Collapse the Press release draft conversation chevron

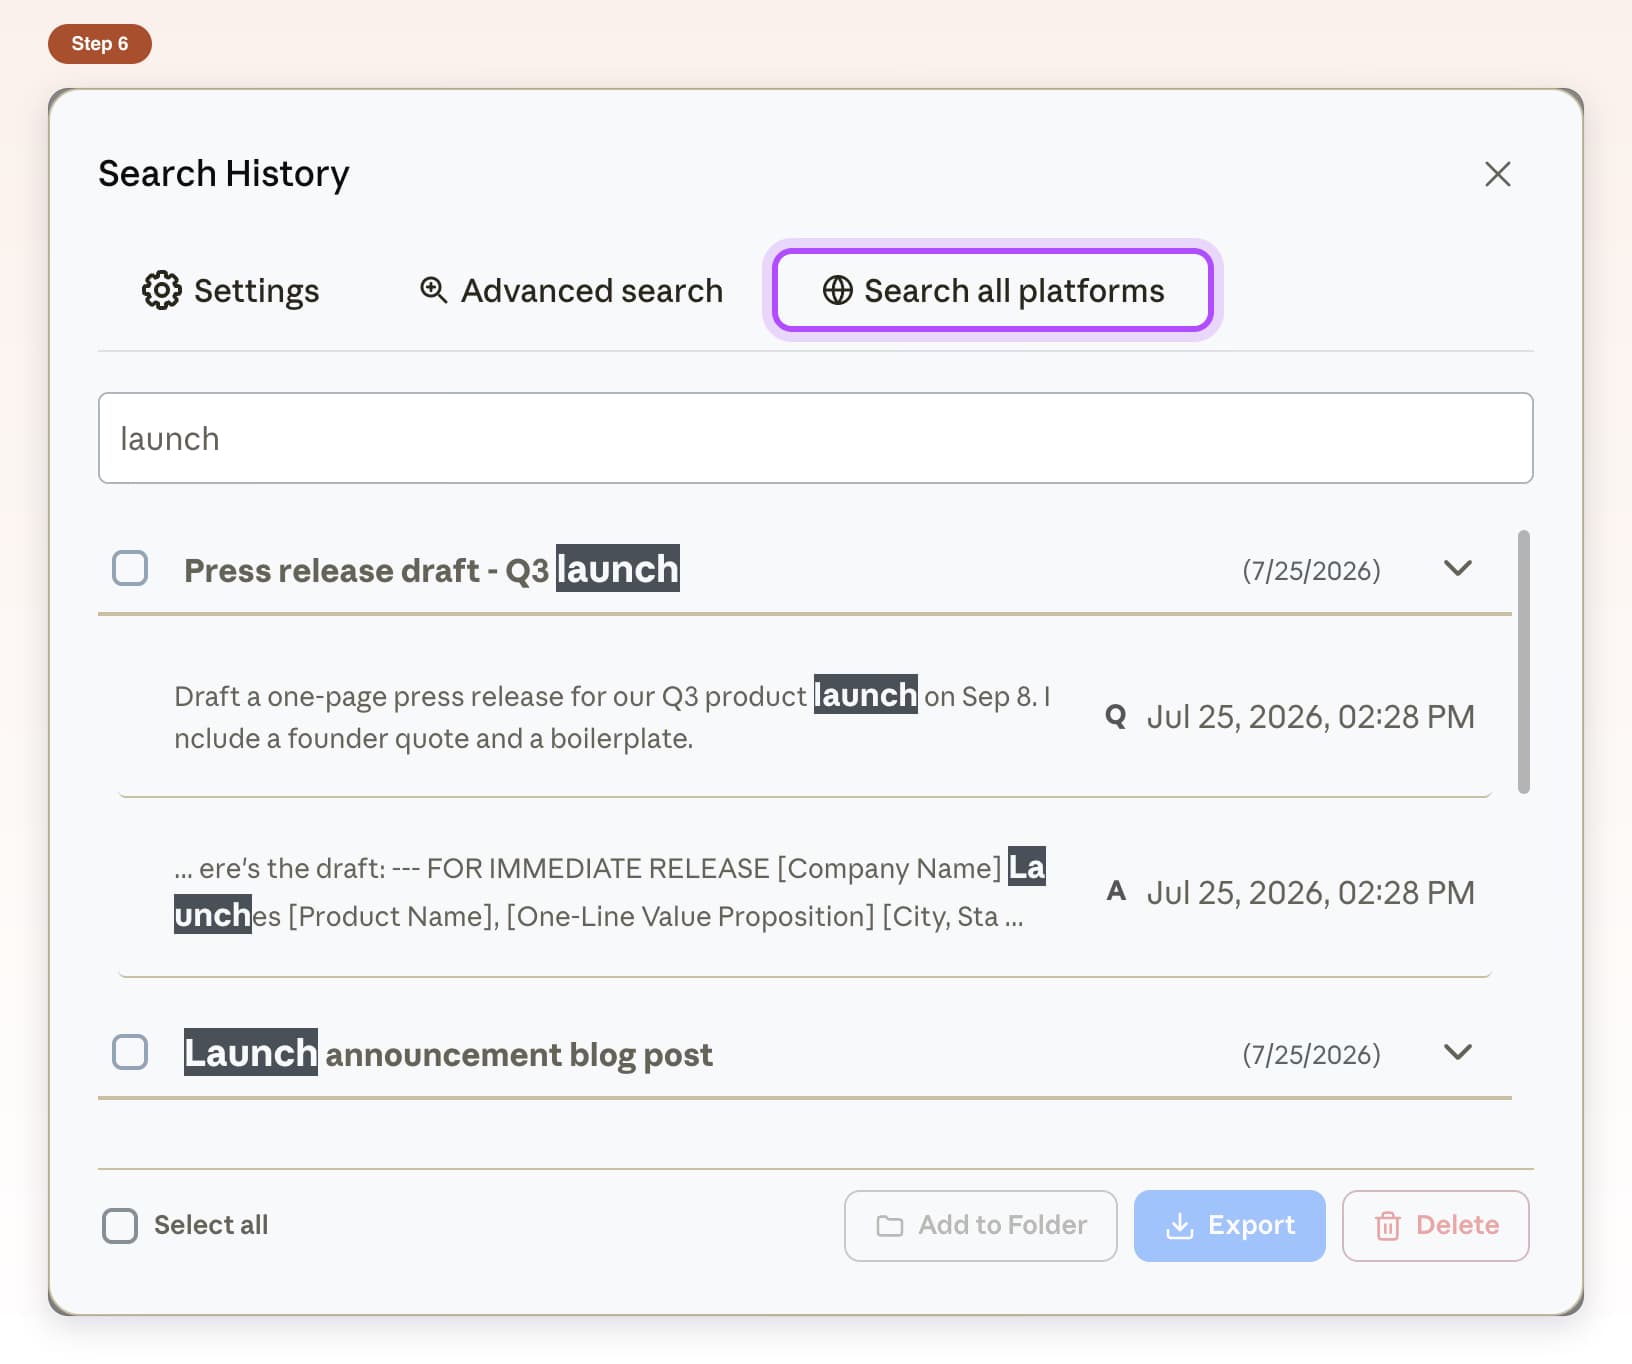pos(1458,568)
